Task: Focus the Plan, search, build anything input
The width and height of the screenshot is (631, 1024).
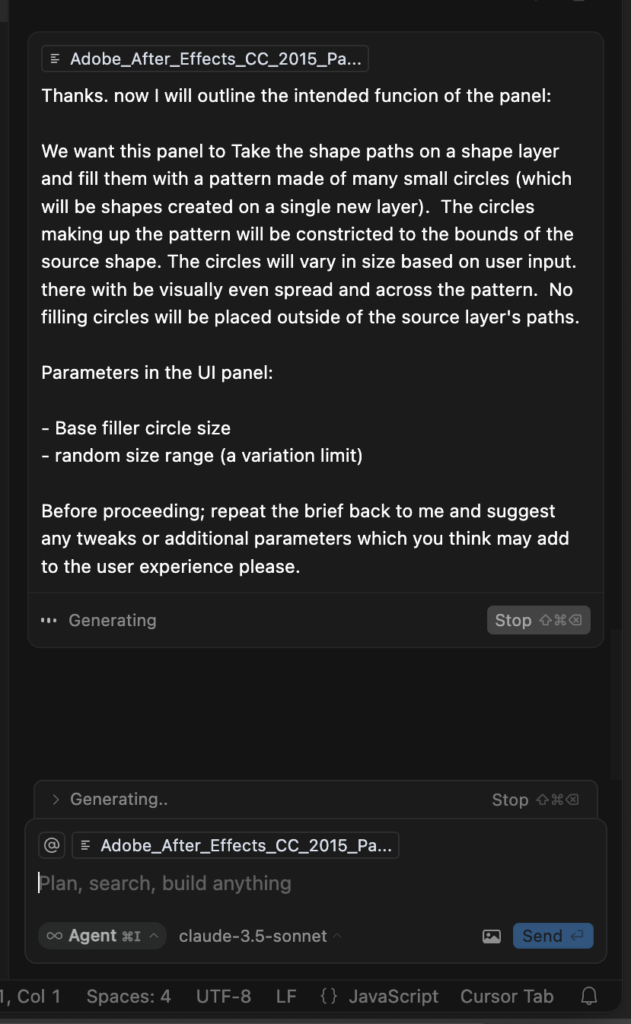Action: pyautogui.click(x=314, y=883)
